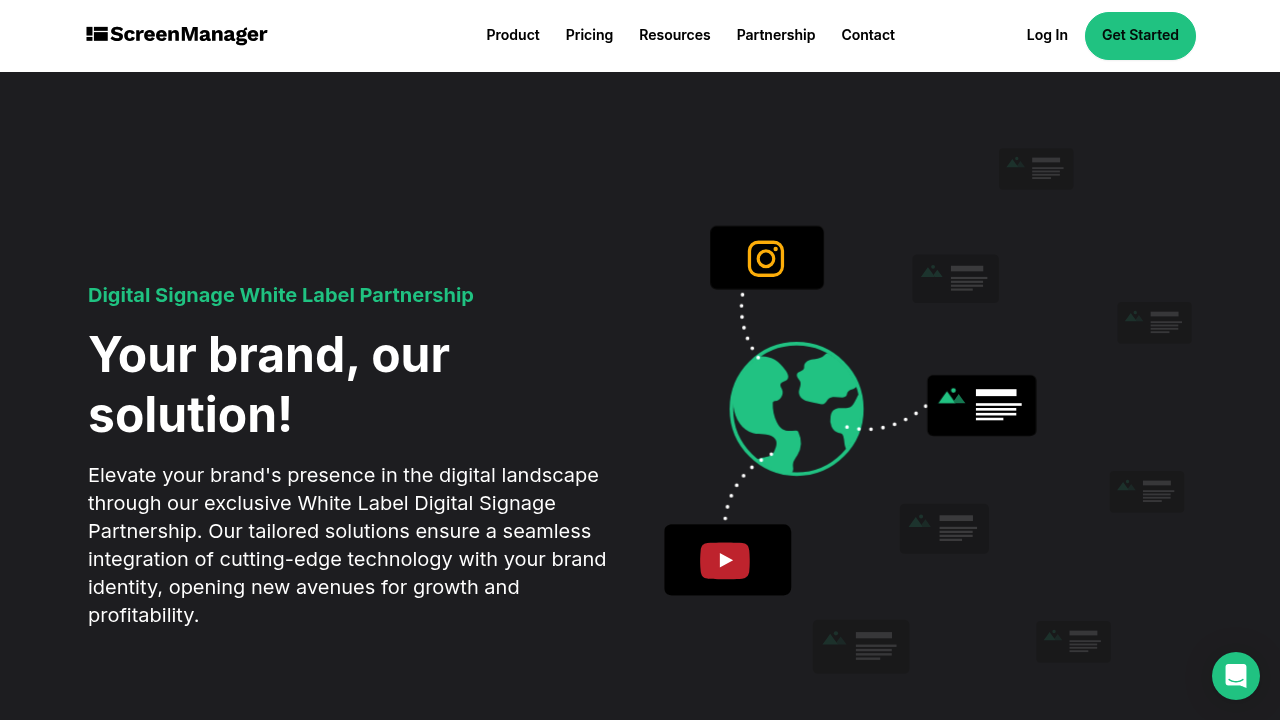Click the Instagram icon card
Screen dimensions: 1280x720
click(767, 258)
